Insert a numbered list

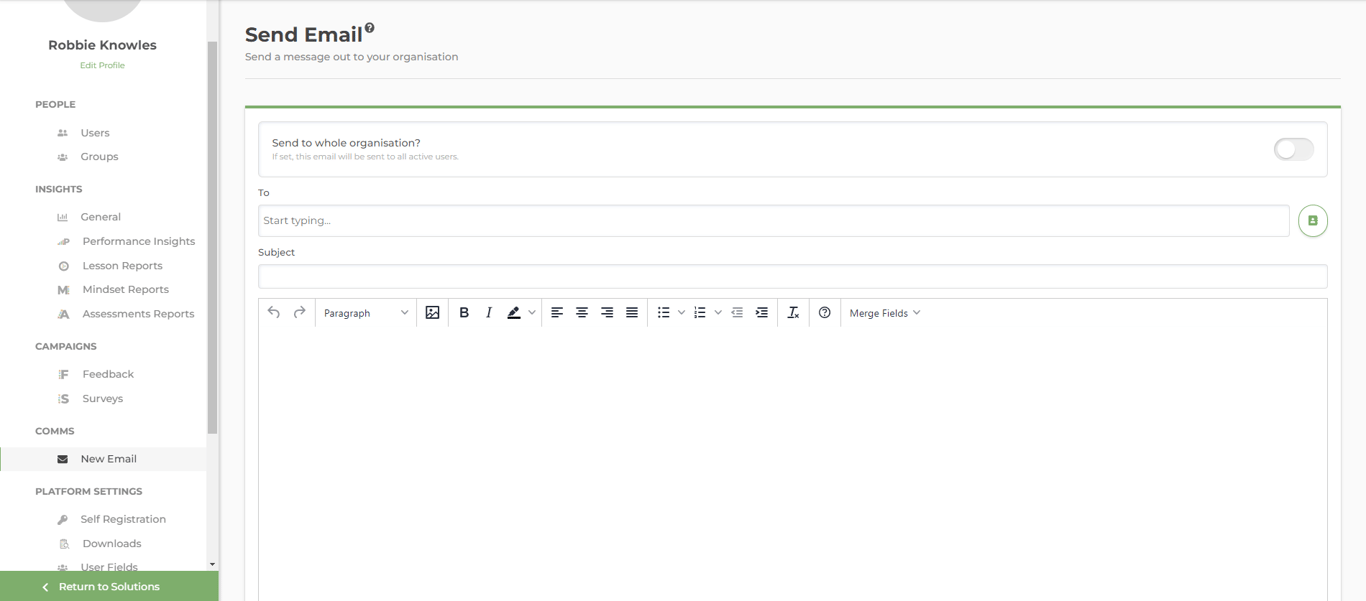point(700,313)
